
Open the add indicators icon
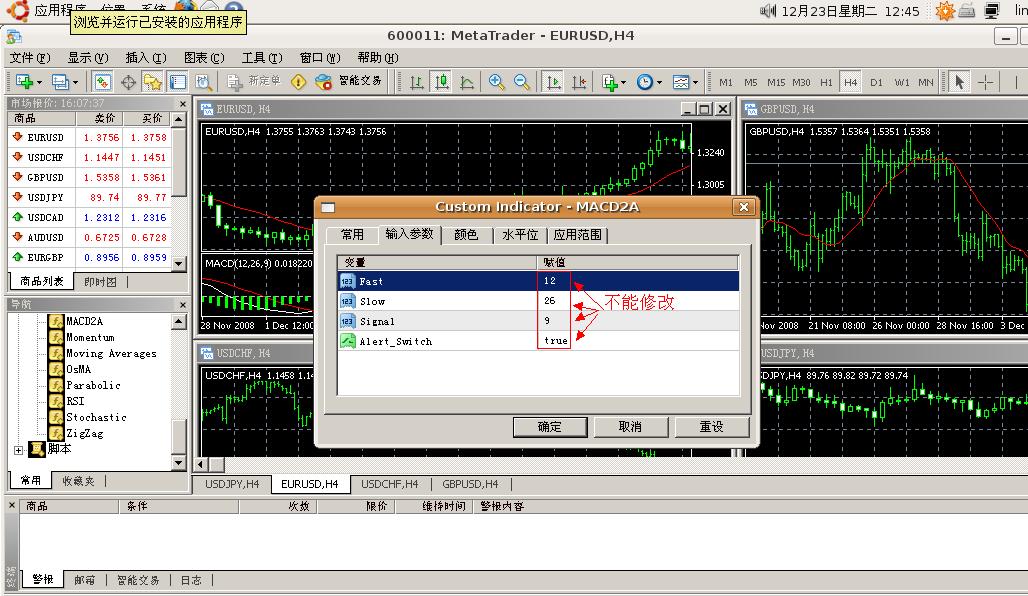pyautogui.click(x=610, y=82)
